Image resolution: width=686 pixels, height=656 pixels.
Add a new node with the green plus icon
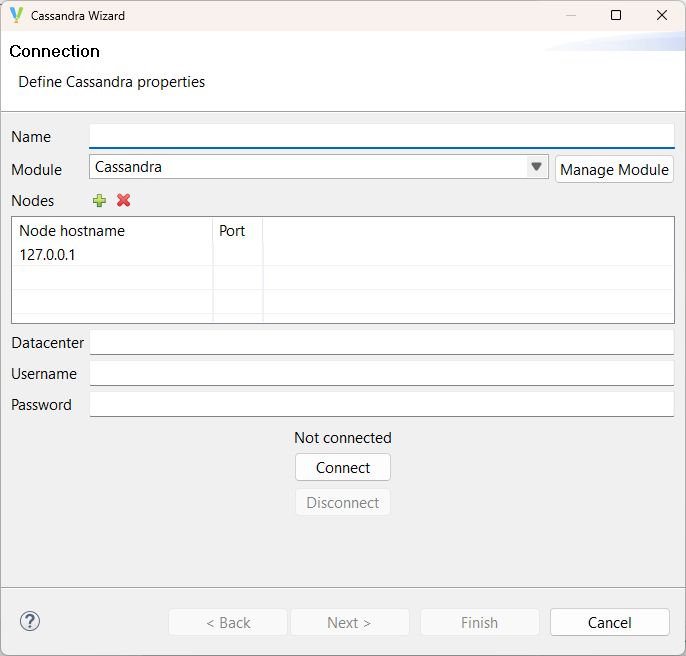tap(99, 200)
